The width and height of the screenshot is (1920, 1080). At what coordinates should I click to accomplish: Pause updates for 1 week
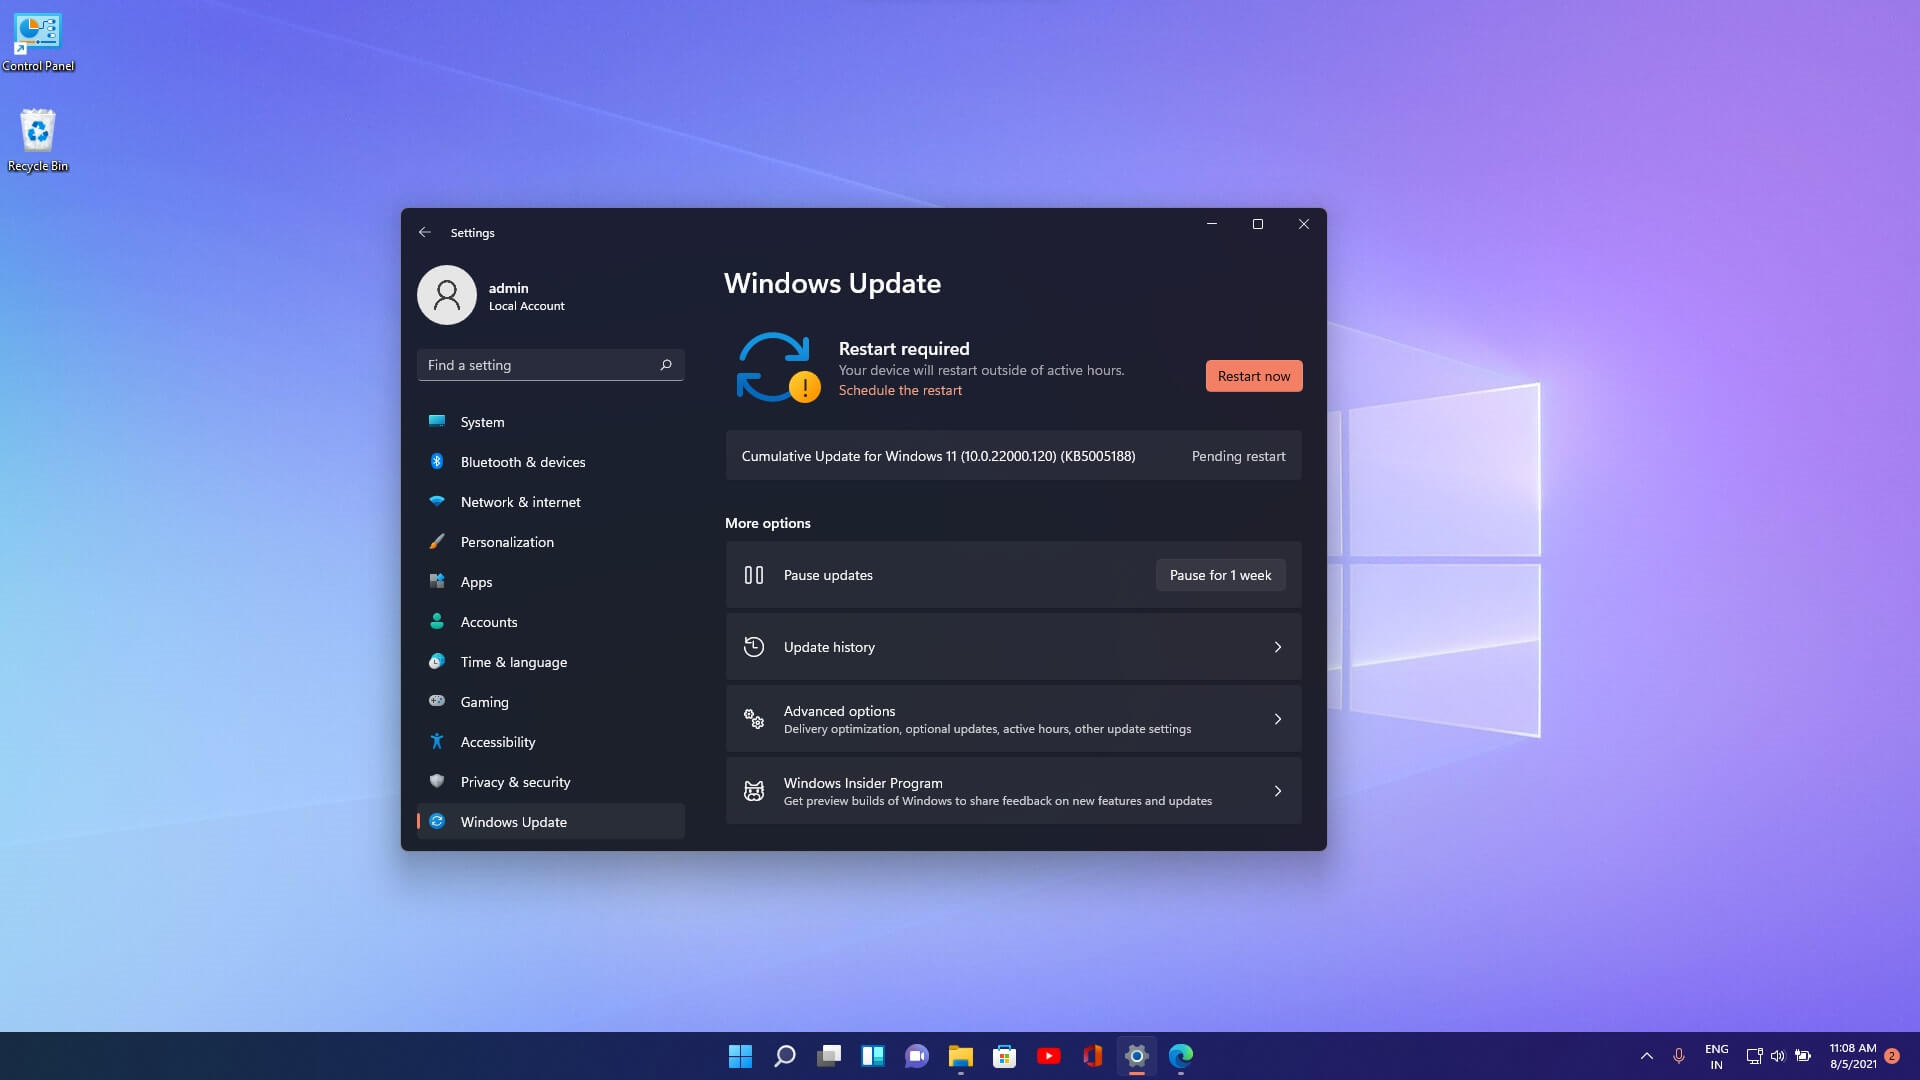[x=1218, y=574]
